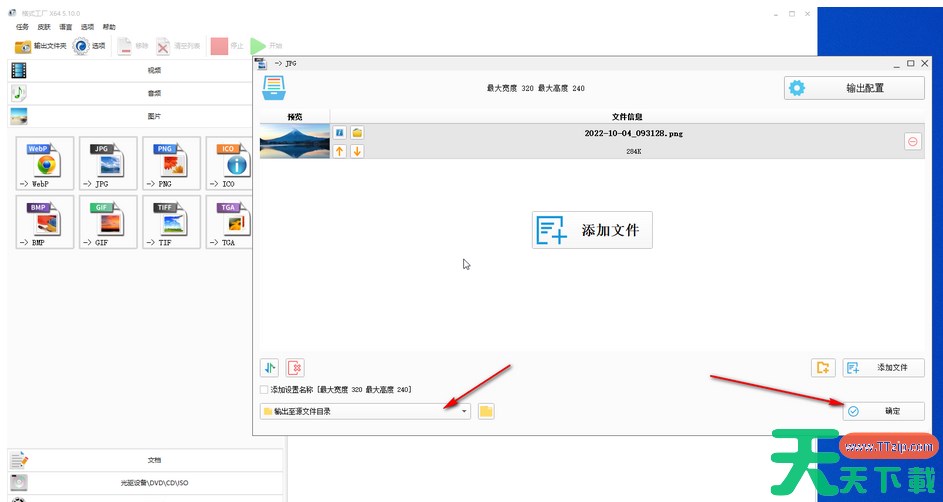Move the file down with orange arrow
This screenshot has height=502, width=943.
pyautogui.click(x=357, y=151)
